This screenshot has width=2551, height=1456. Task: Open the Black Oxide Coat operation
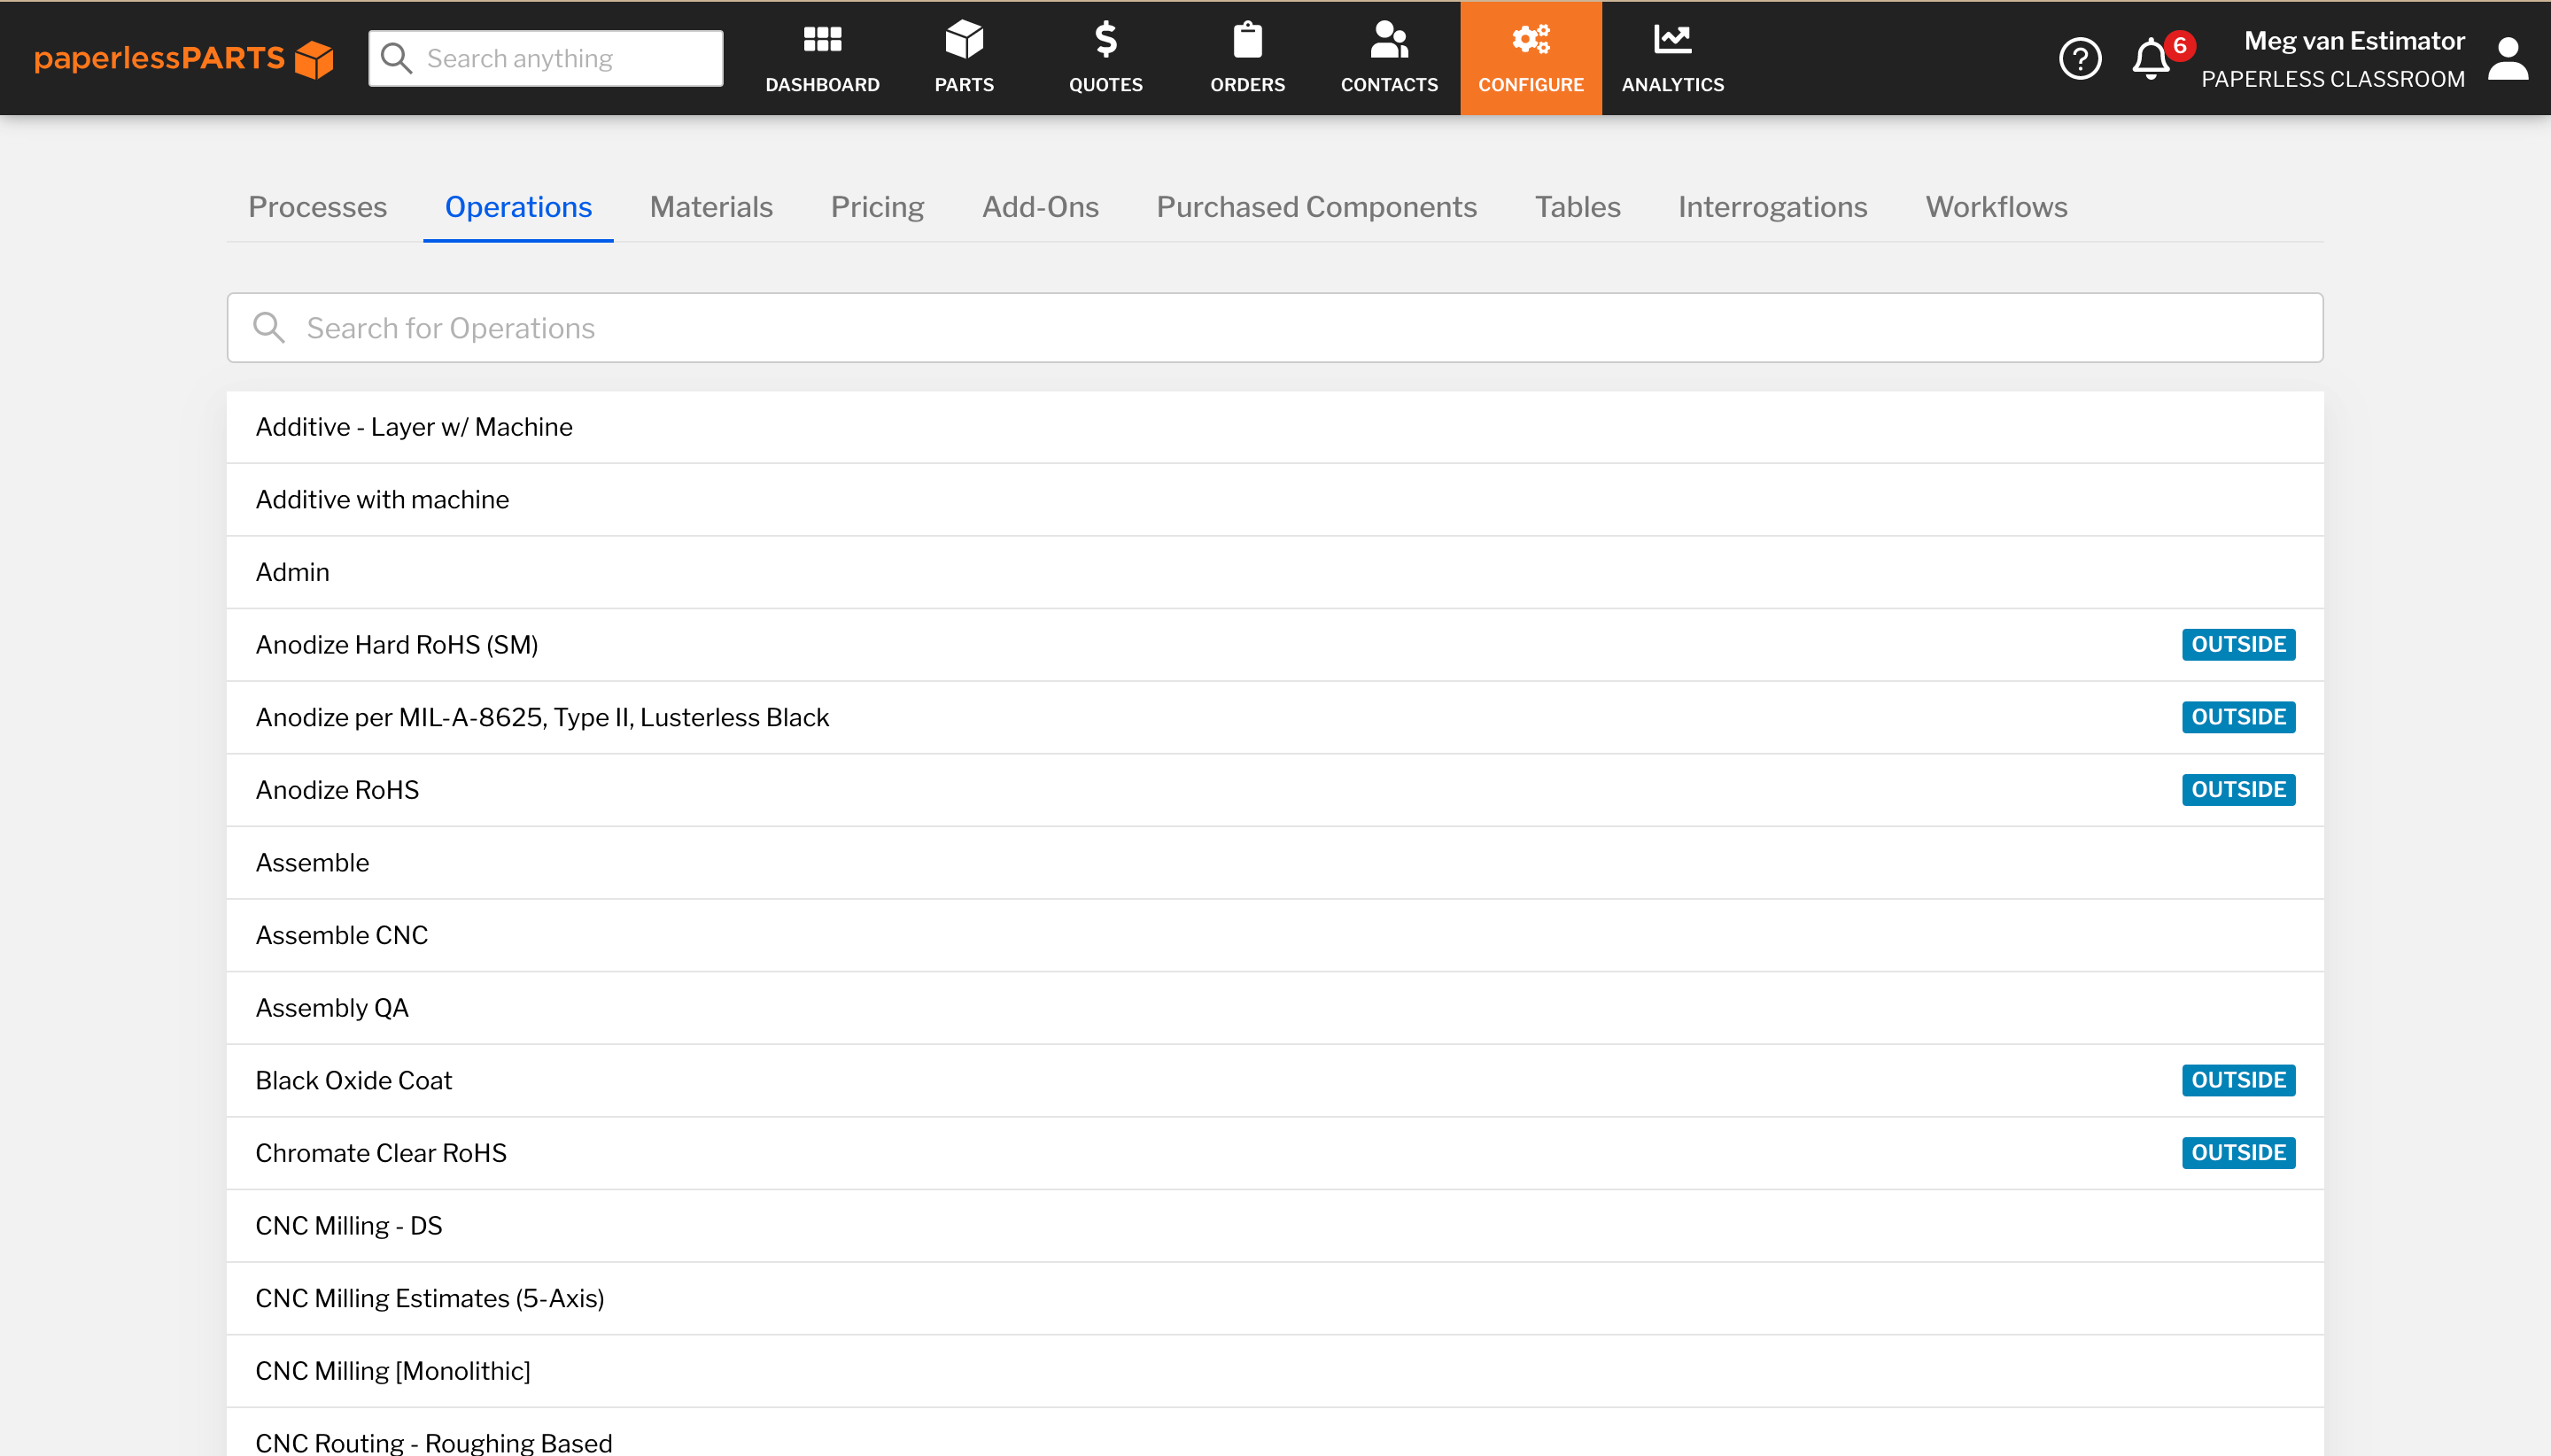[354, 1080]
